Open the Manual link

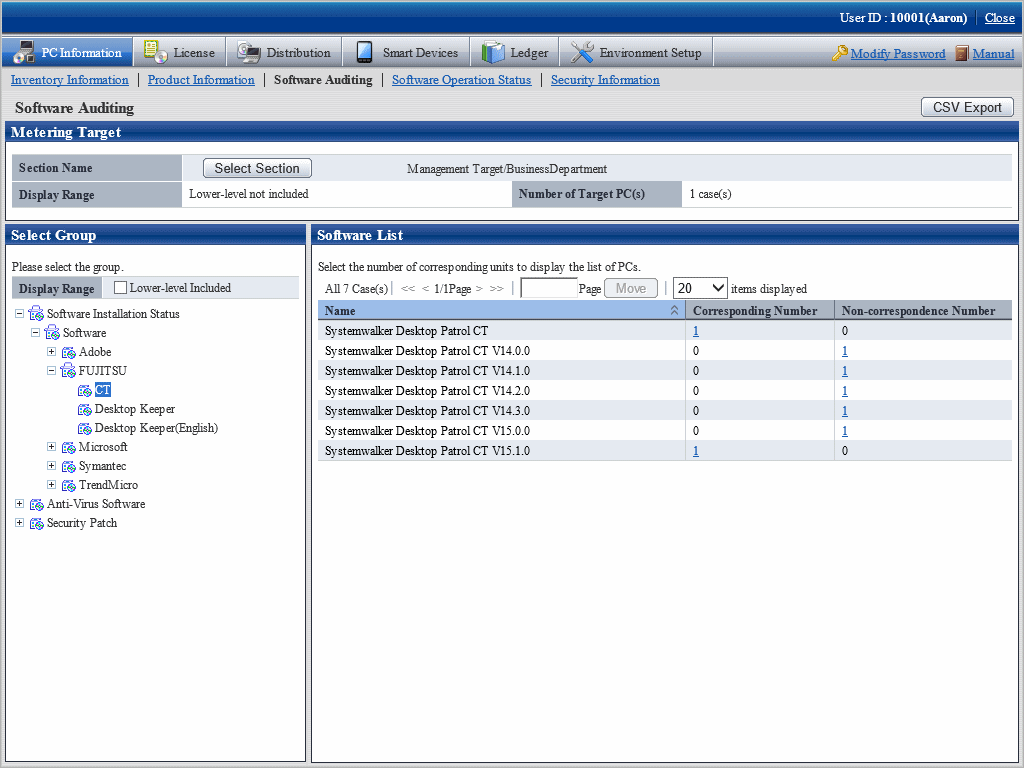[x=993, y=54]
